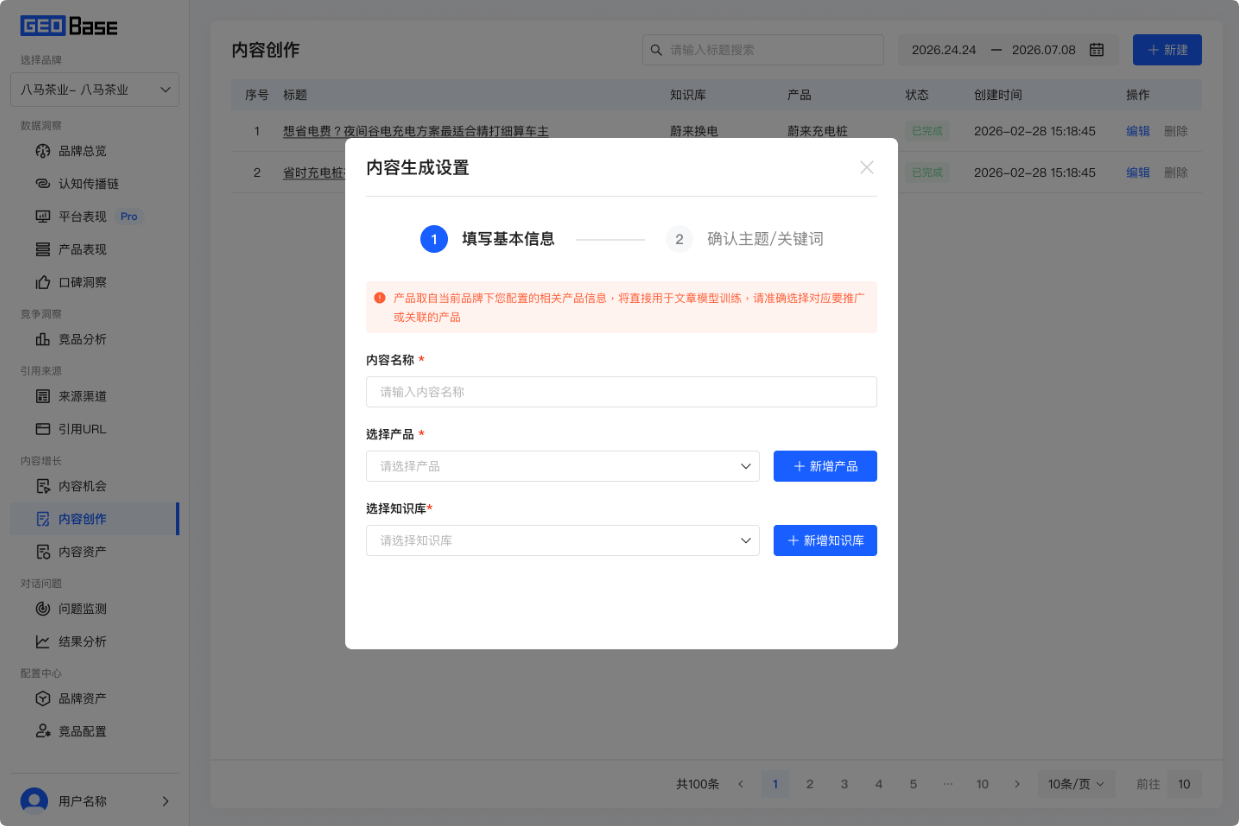Click the 蔚来换电 knowledge base cell

694,131
